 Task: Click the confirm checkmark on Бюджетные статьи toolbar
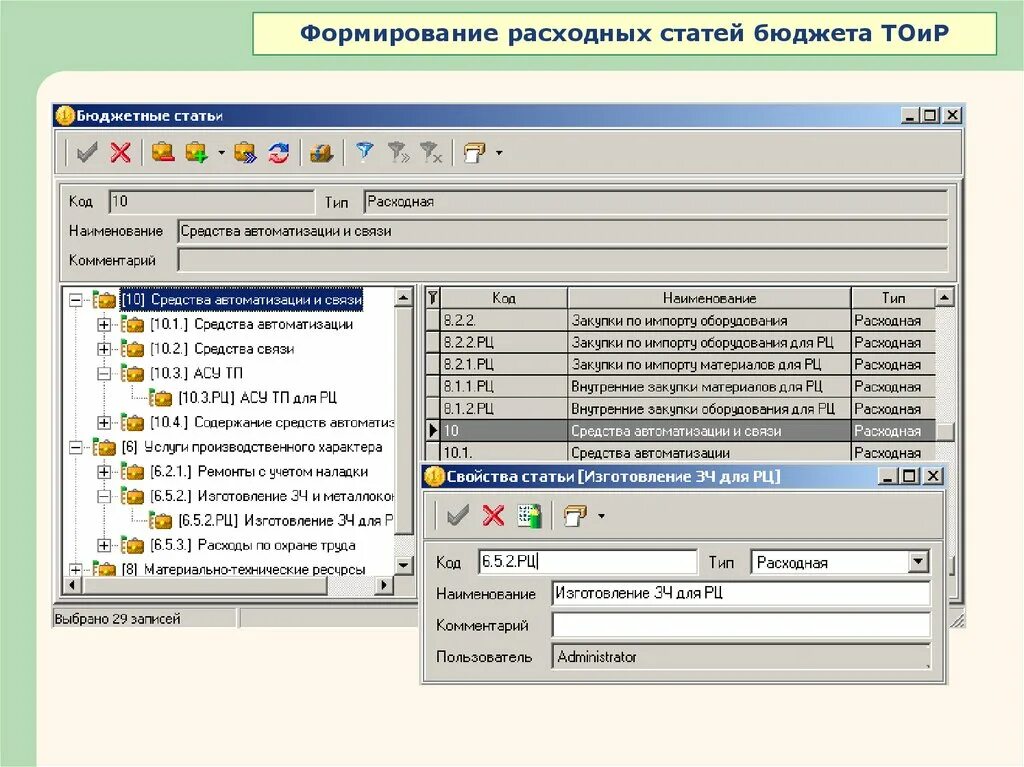pos(85,152)
